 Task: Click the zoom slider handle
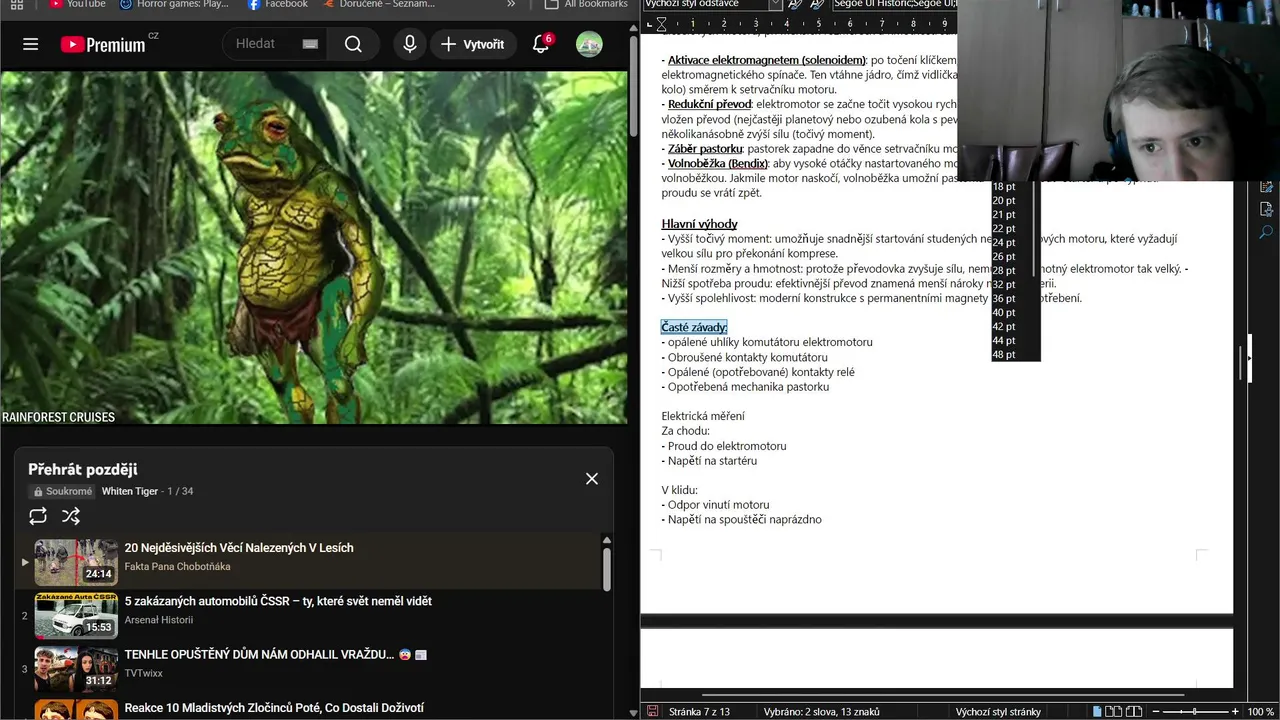(x=1194, y=712)
